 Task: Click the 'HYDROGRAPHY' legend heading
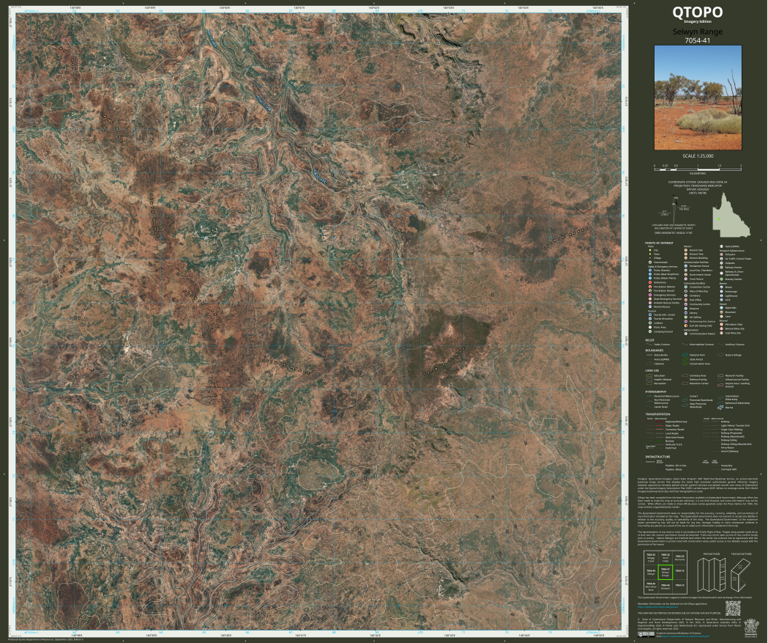click(x=656, y=392)
